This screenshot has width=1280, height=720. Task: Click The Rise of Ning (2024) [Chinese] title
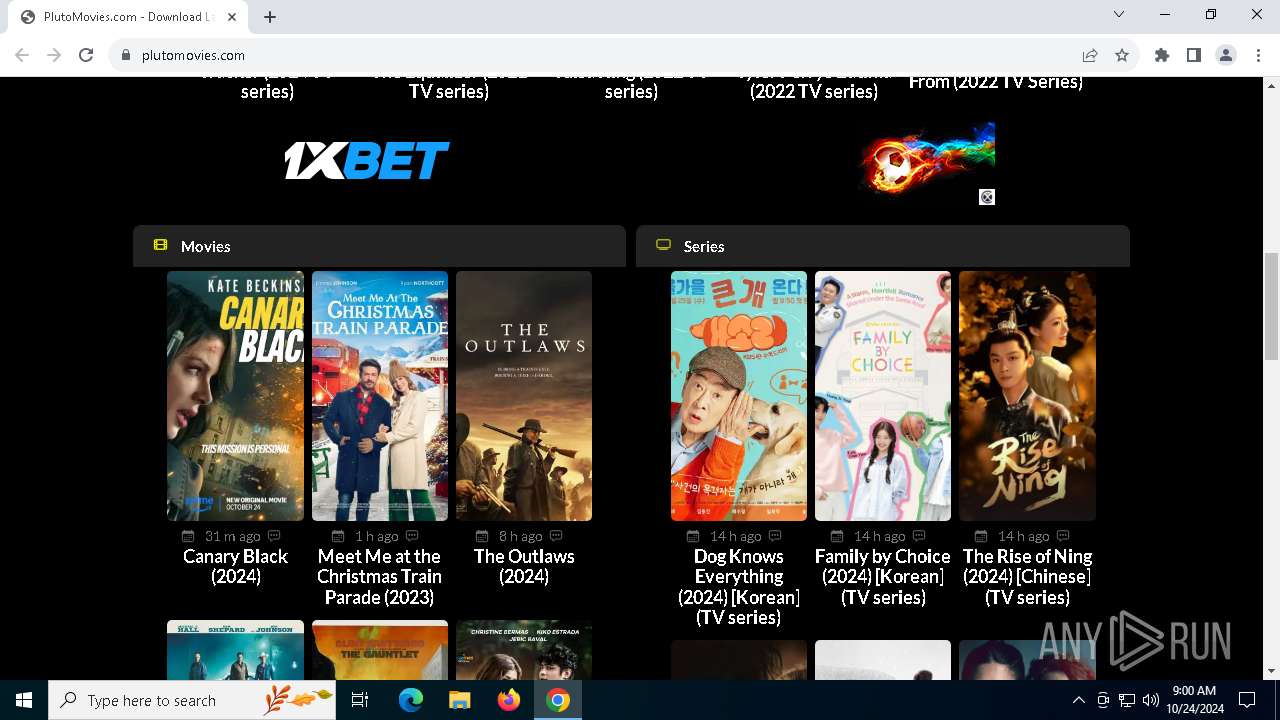tap(1027, 576)
